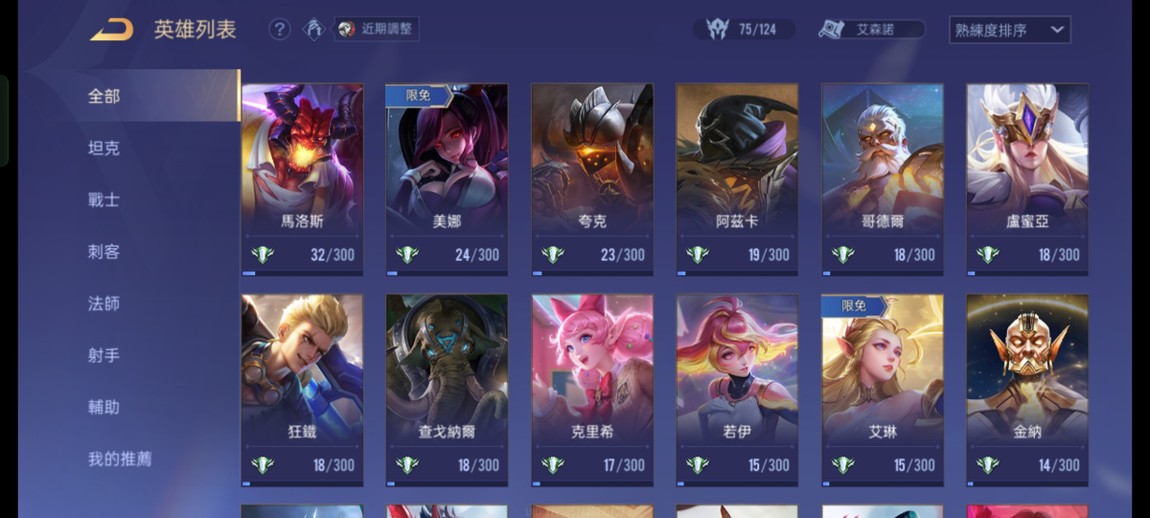Tap the mastery emblem on 金納 card
Screen dimensions: 1150x518
(987, 465)
